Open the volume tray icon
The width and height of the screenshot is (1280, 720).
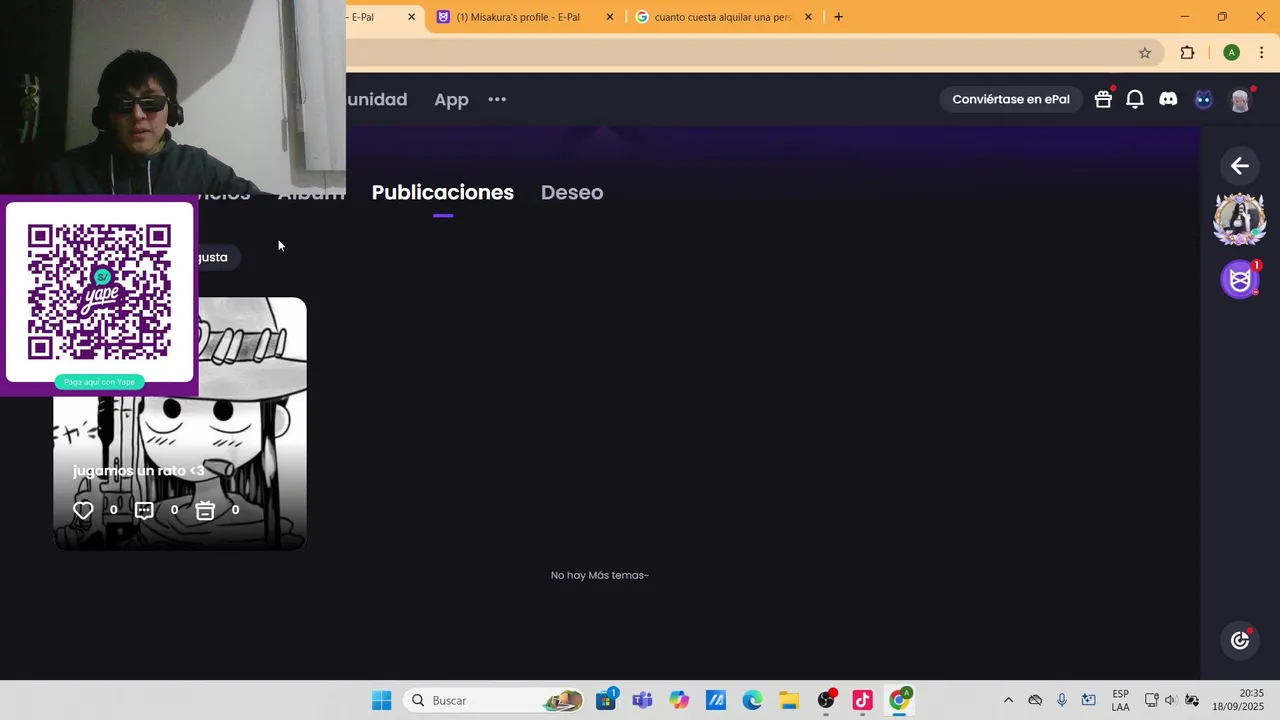(1170, 700)
